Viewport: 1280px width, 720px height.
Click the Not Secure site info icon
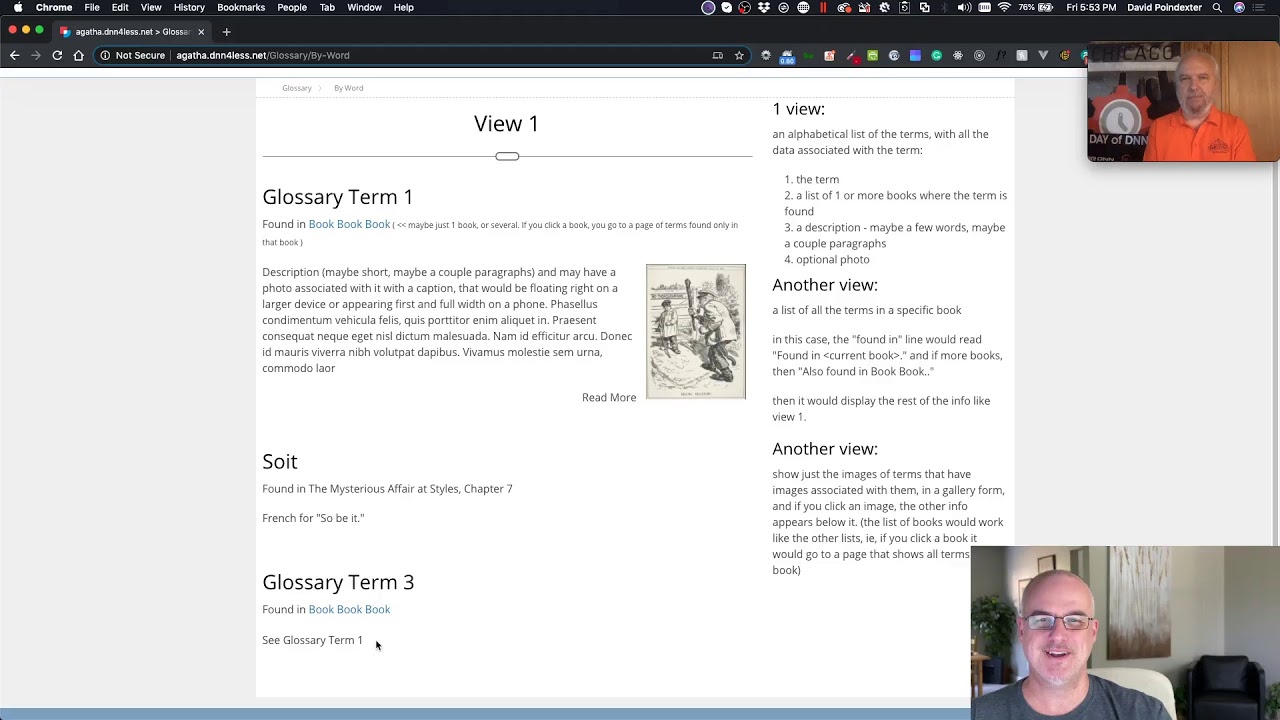click(x=105, y=55)
